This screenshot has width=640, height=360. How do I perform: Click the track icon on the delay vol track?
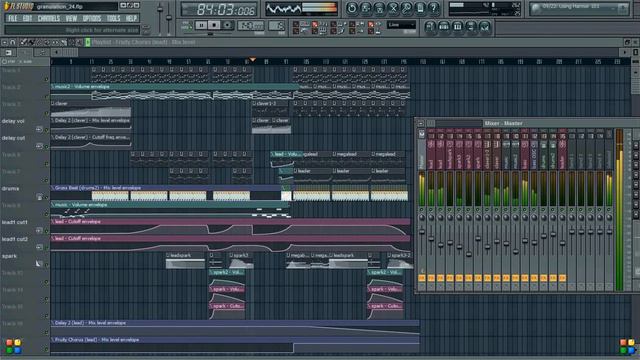[39, 129]
